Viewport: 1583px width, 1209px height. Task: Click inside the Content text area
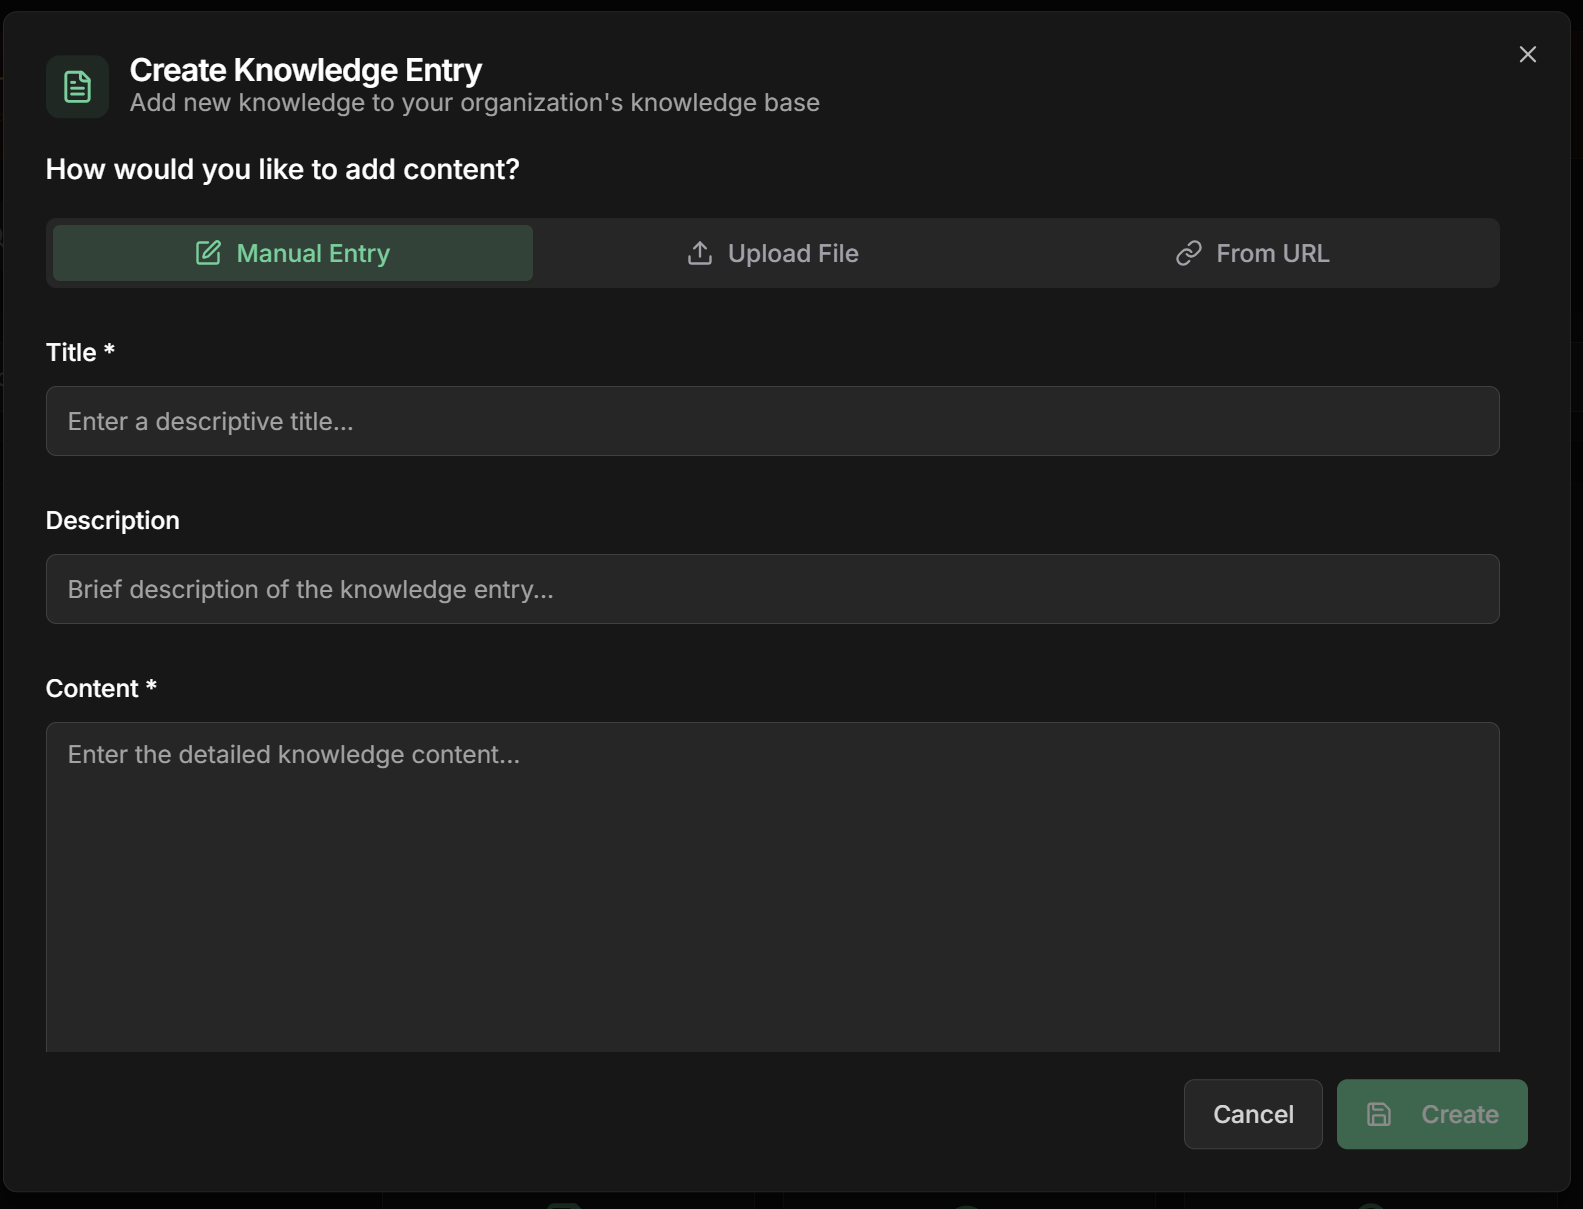point(772,887)
